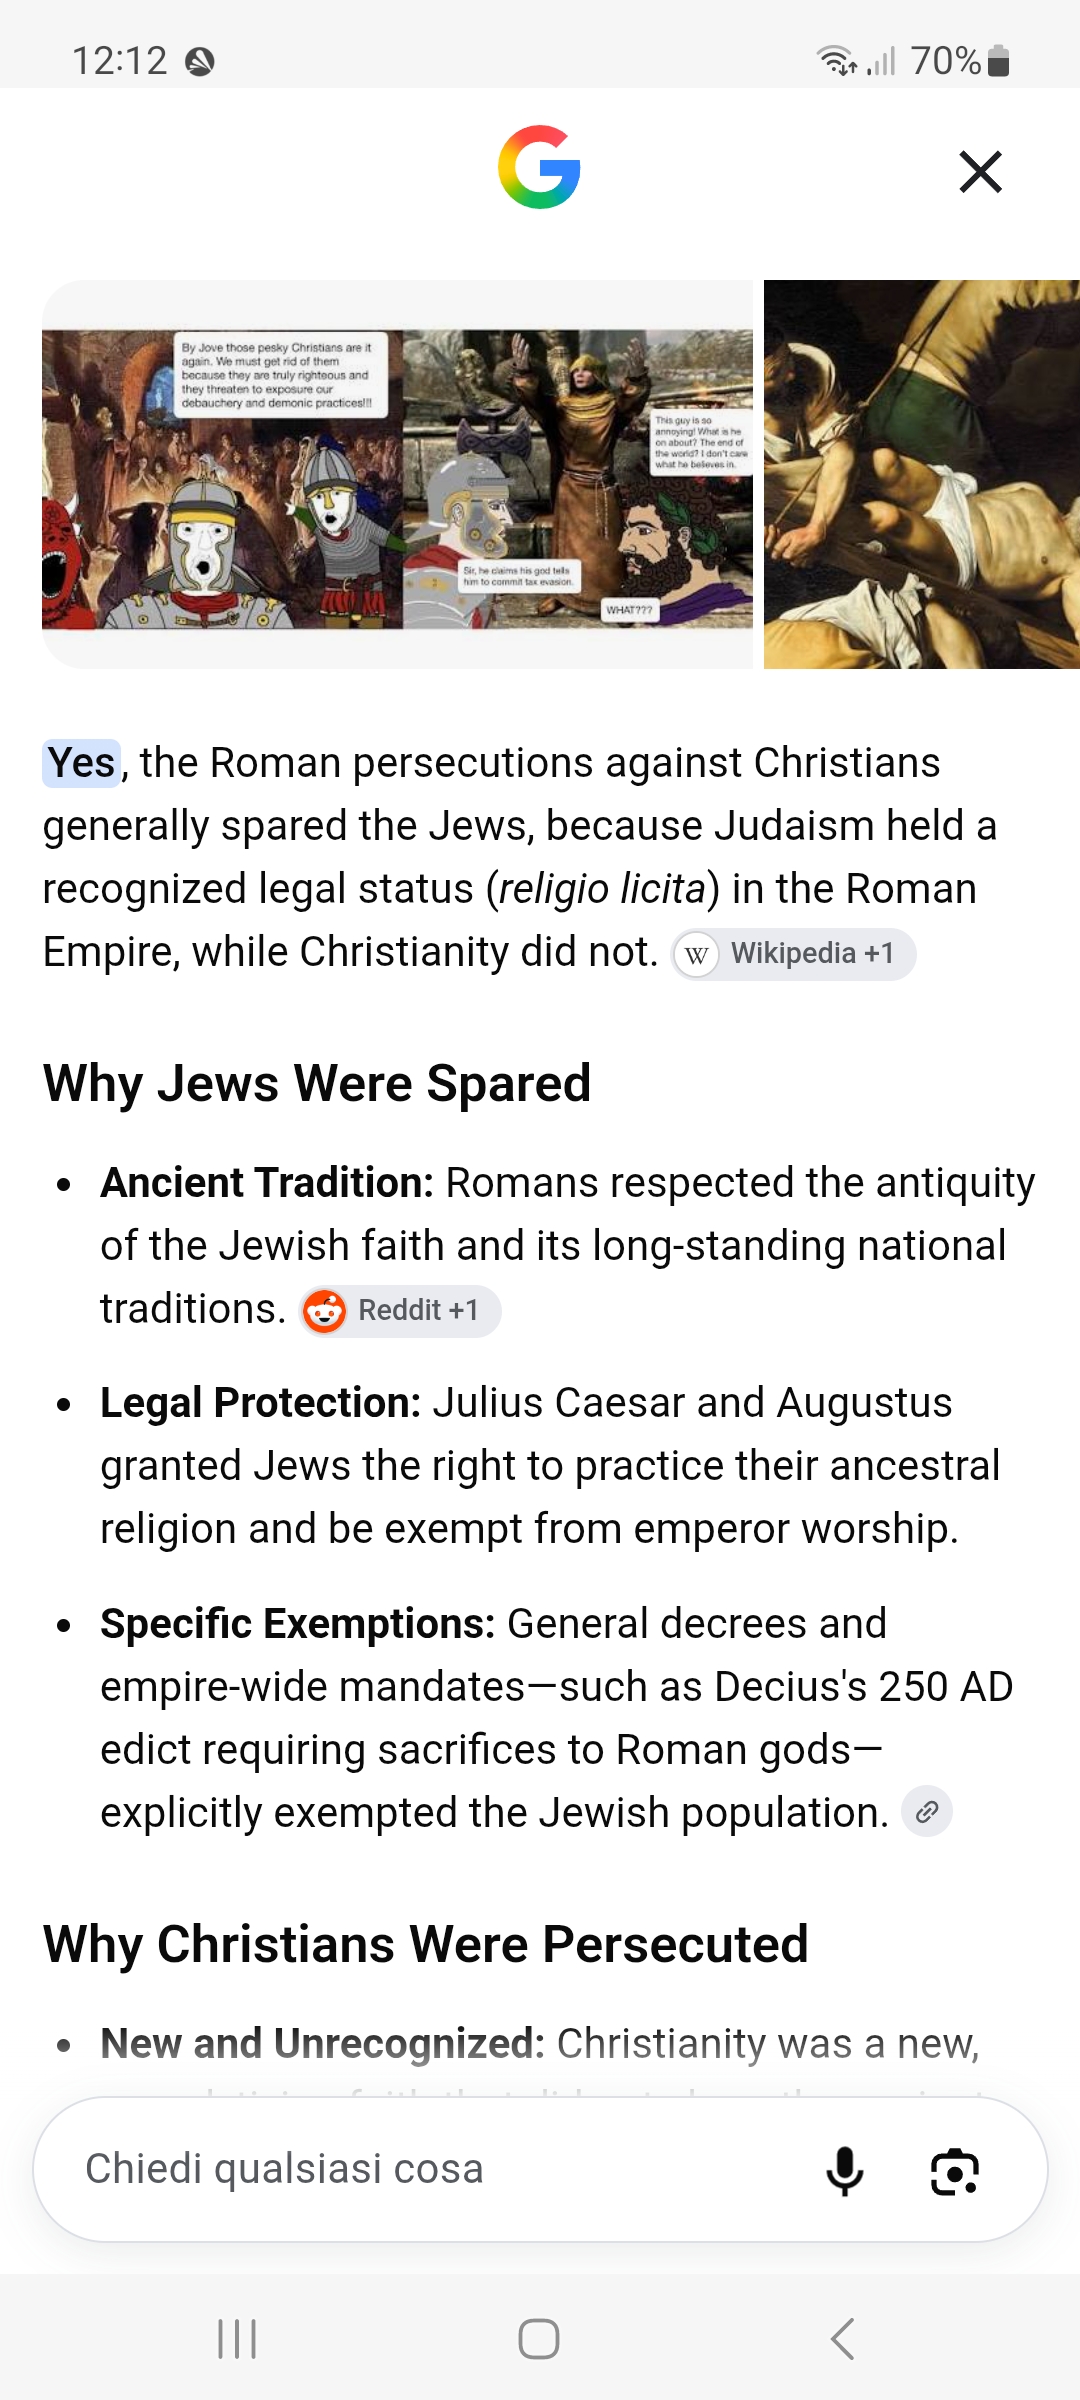
Task: Tap the Why Jews Were Spared heading
Action: click(317, 1083)
